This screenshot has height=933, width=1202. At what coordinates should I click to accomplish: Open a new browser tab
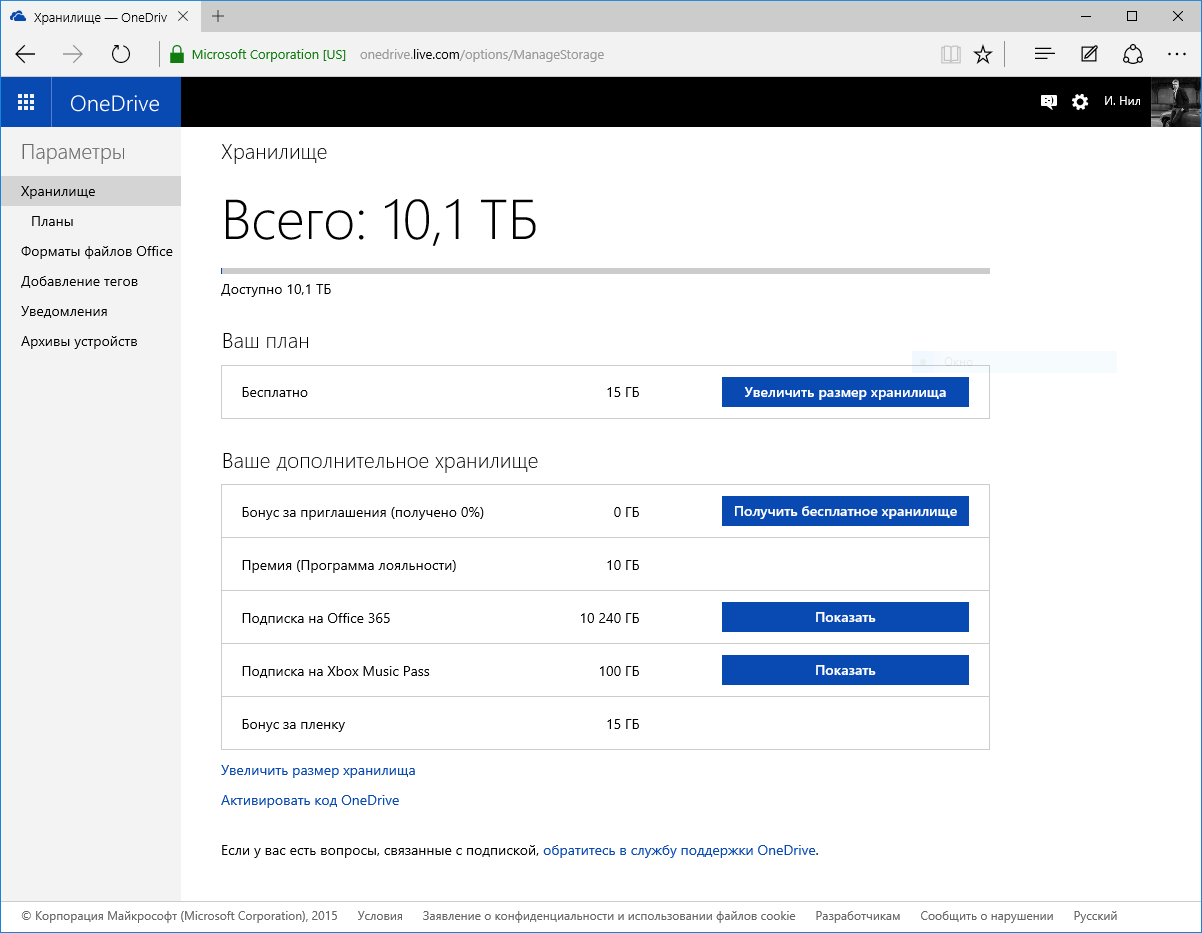[x=218, y=16]
